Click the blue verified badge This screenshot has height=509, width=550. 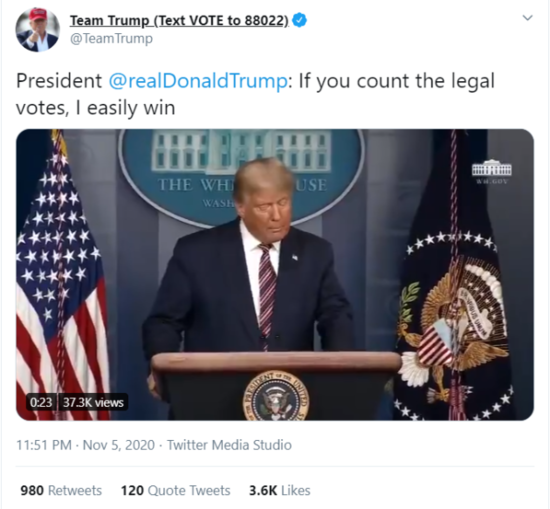click(x=299, y=20)
